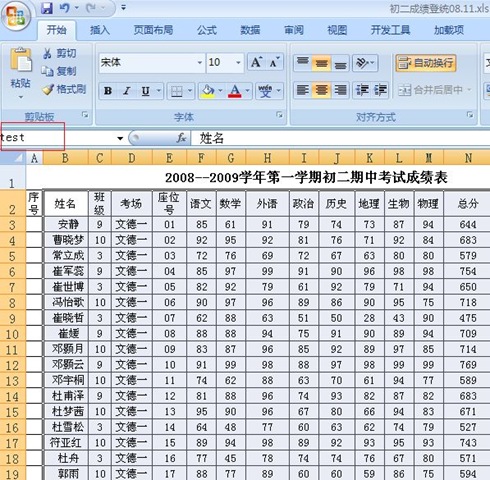Align text to bottom of cell
Viewport: 490px width, 480px height.
340,63
